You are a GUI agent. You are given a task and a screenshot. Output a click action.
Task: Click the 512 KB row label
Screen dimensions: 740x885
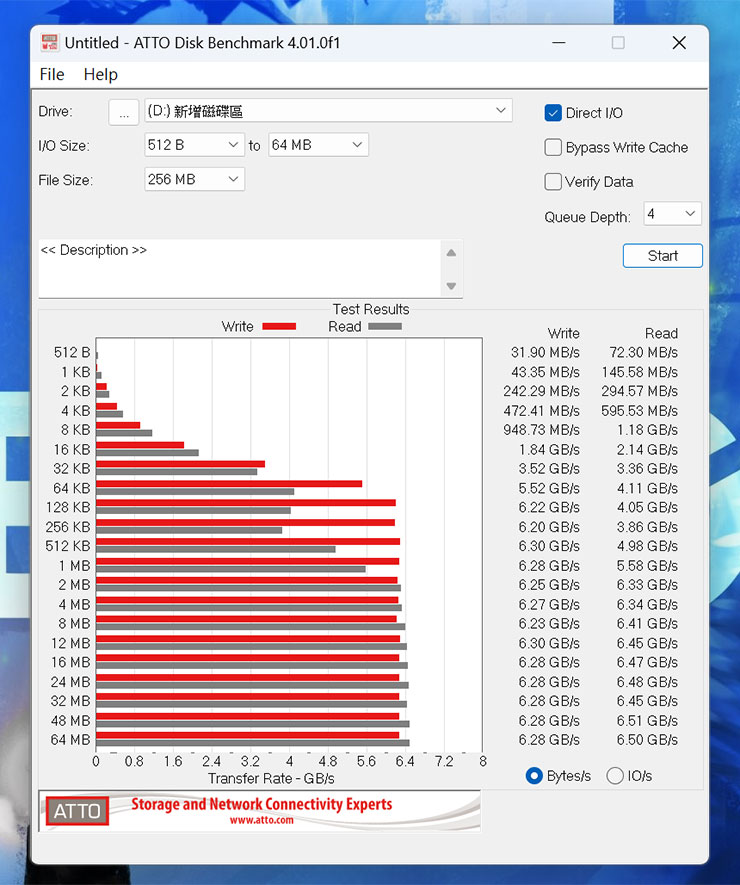point(68,546)
